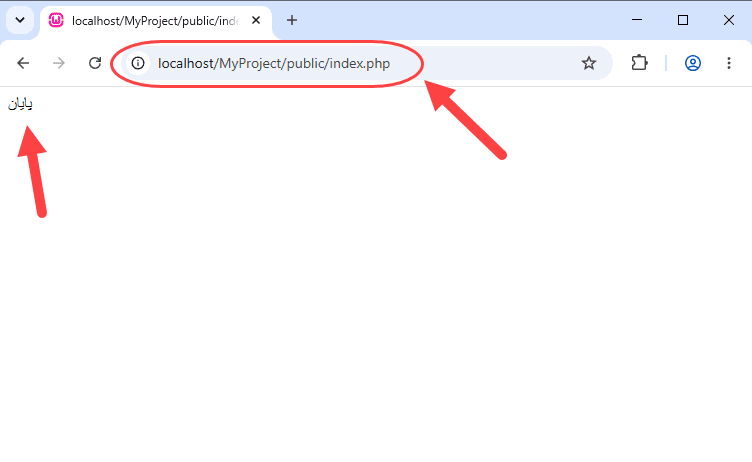Click the pink WAMP favicon on the tab
This screenshot has width=752, height=462.
[x=56, y=20]
